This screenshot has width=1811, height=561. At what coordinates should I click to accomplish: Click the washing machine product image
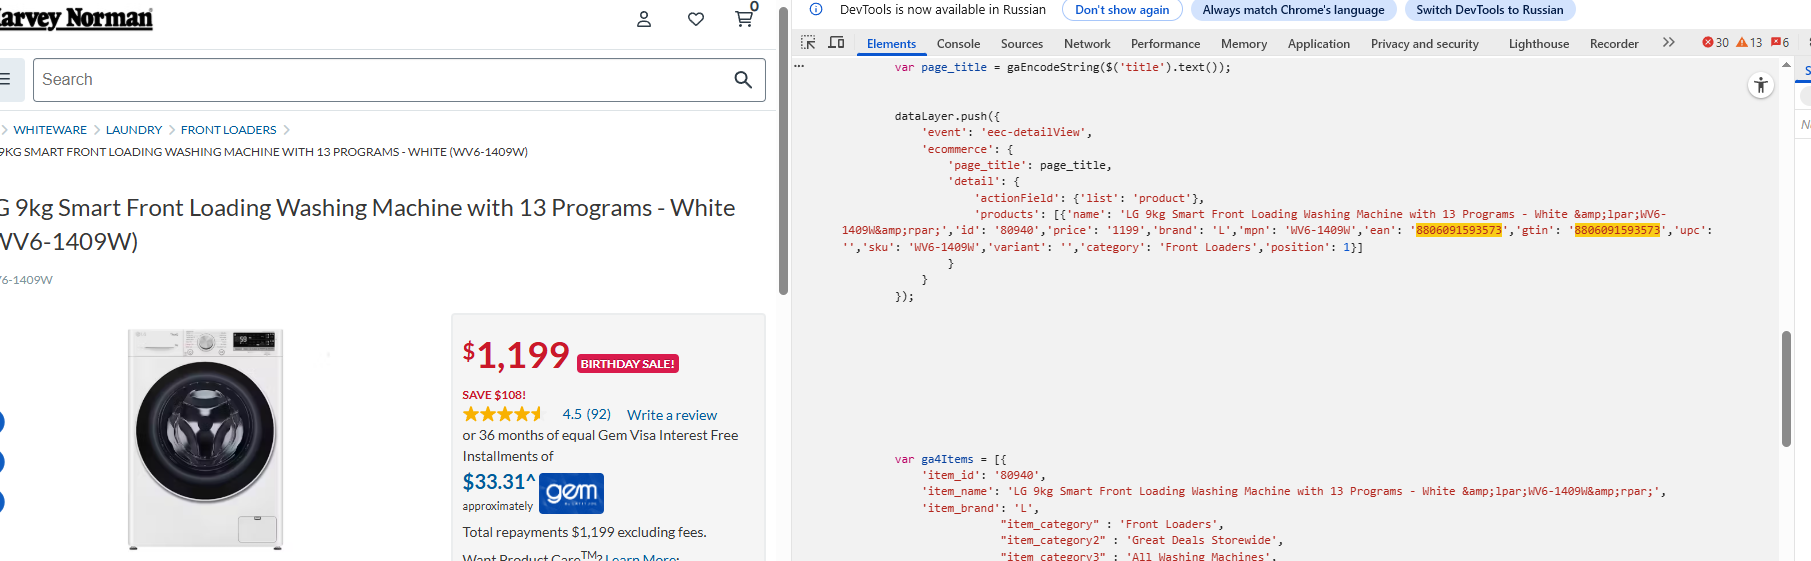point(205,439)
